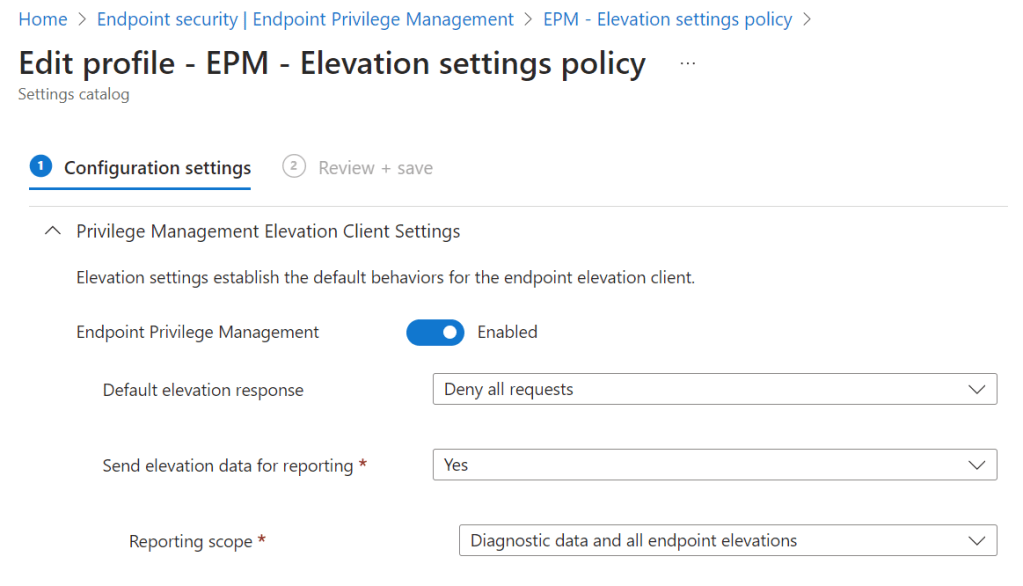1023x586 pixels.
Task: Navigate to Home in the breadcrumb
Action: (43, 19)
